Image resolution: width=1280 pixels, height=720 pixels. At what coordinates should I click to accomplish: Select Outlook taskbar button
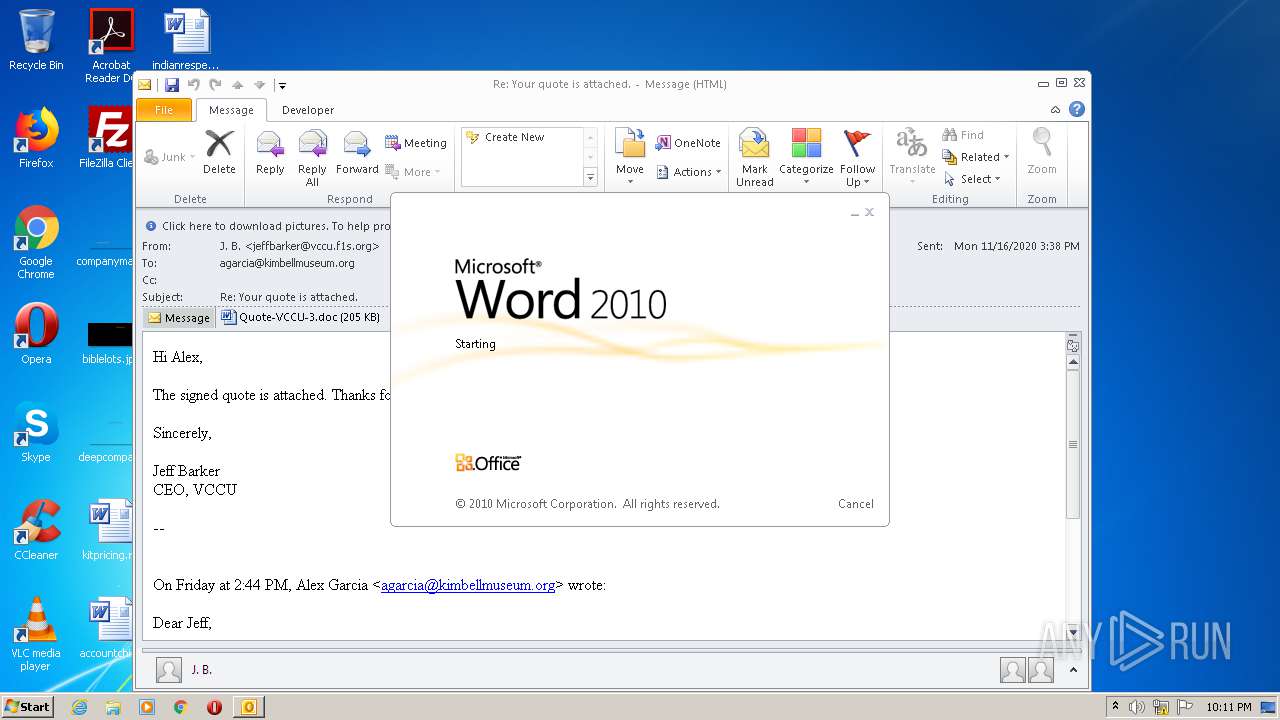248,707
